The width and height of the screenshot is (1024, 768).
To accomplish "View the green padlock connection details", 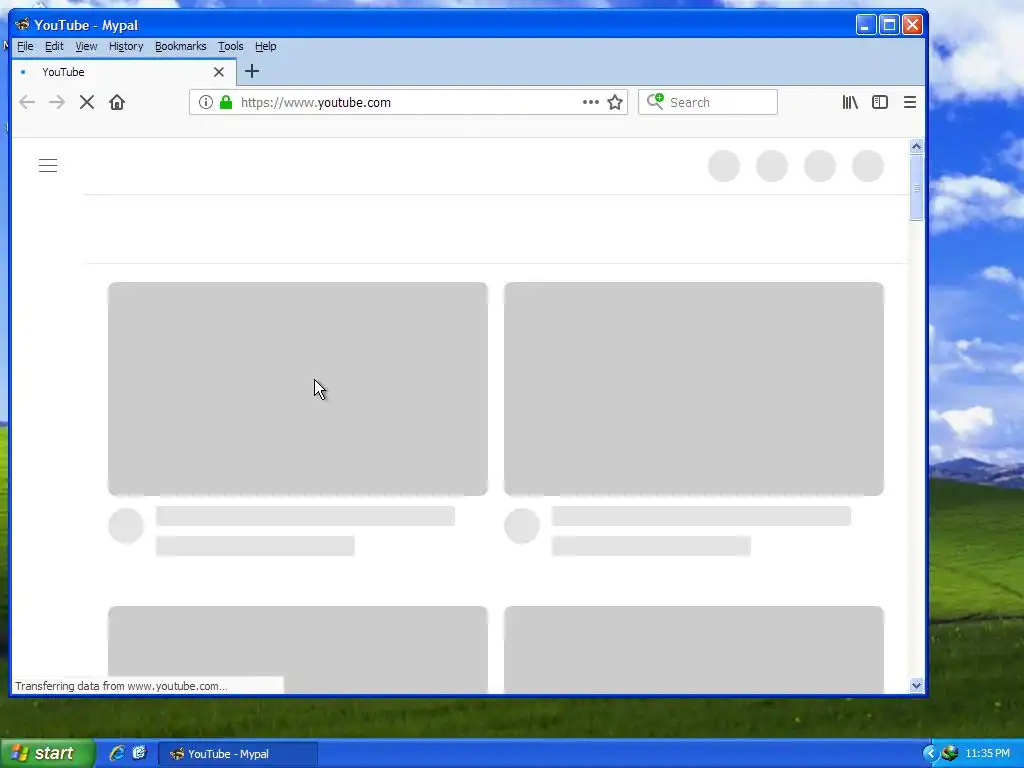I will (226, 103).
